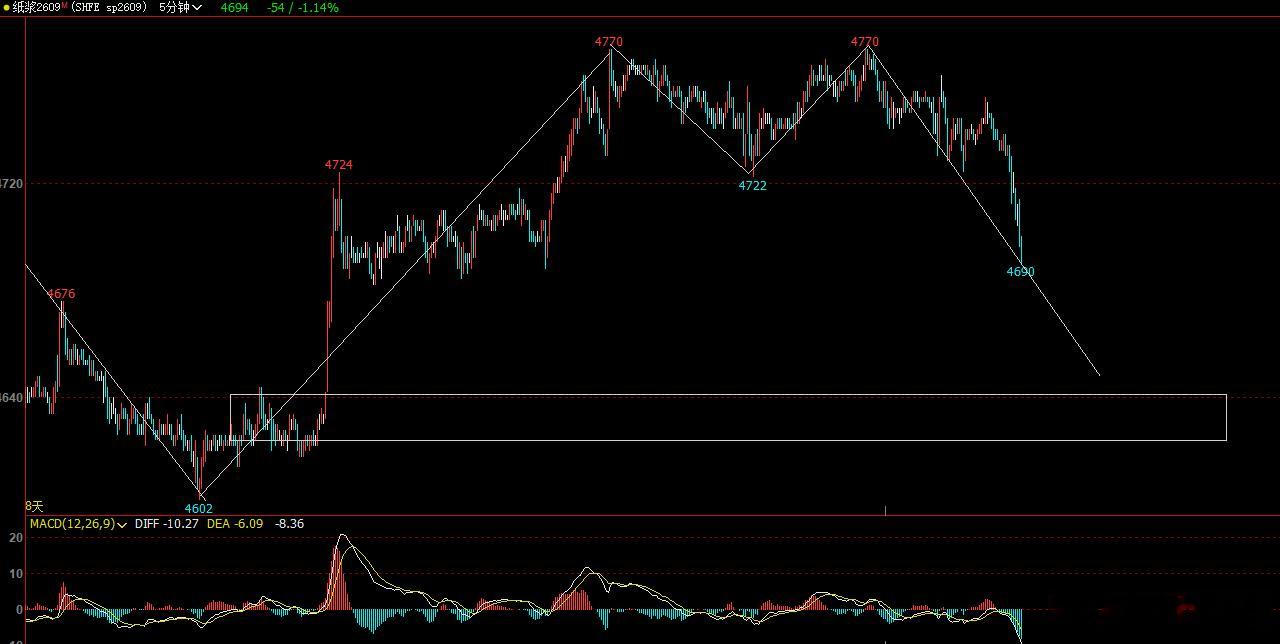
Task: Click the -8.36 MACD histogram value
Action: click(289, 523)
